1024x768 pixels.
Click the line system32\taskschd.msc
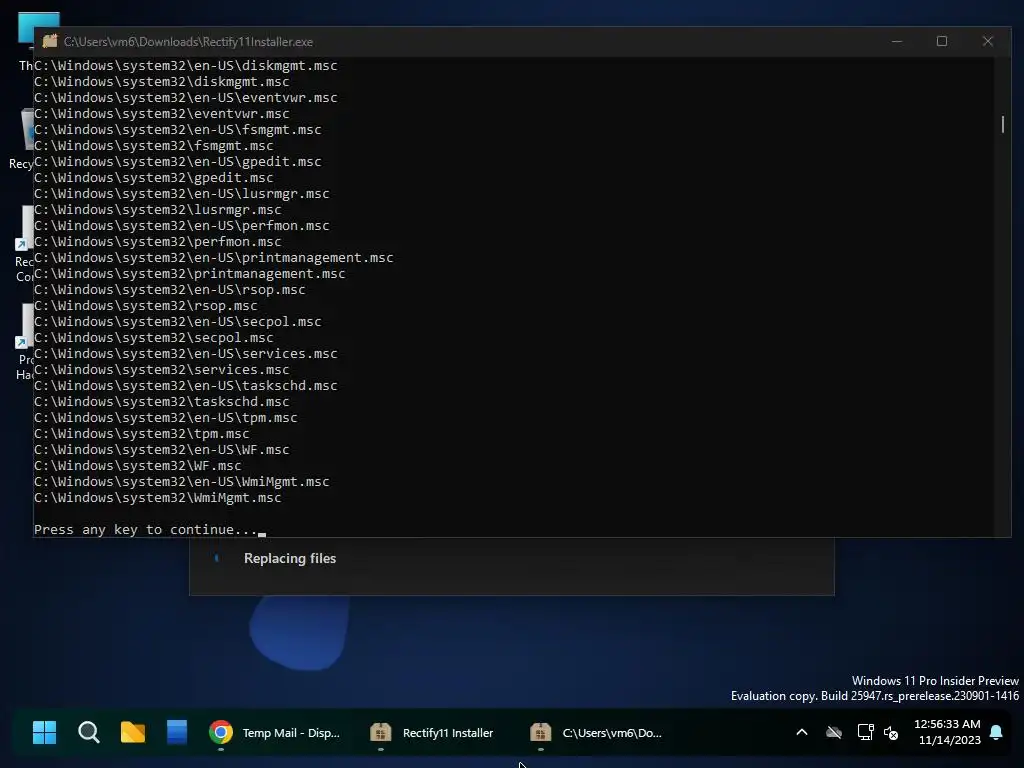[161, 402]
